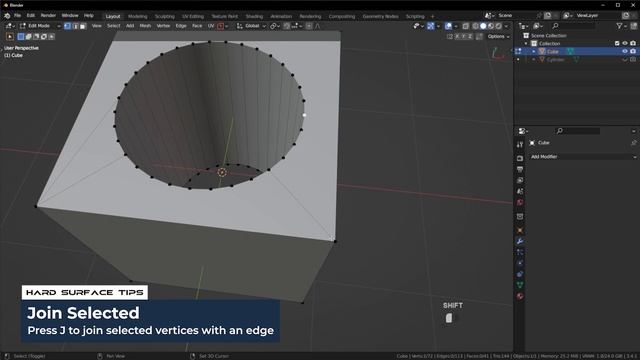
Task: Open the viewport Face menu
Action: [197, 26]
